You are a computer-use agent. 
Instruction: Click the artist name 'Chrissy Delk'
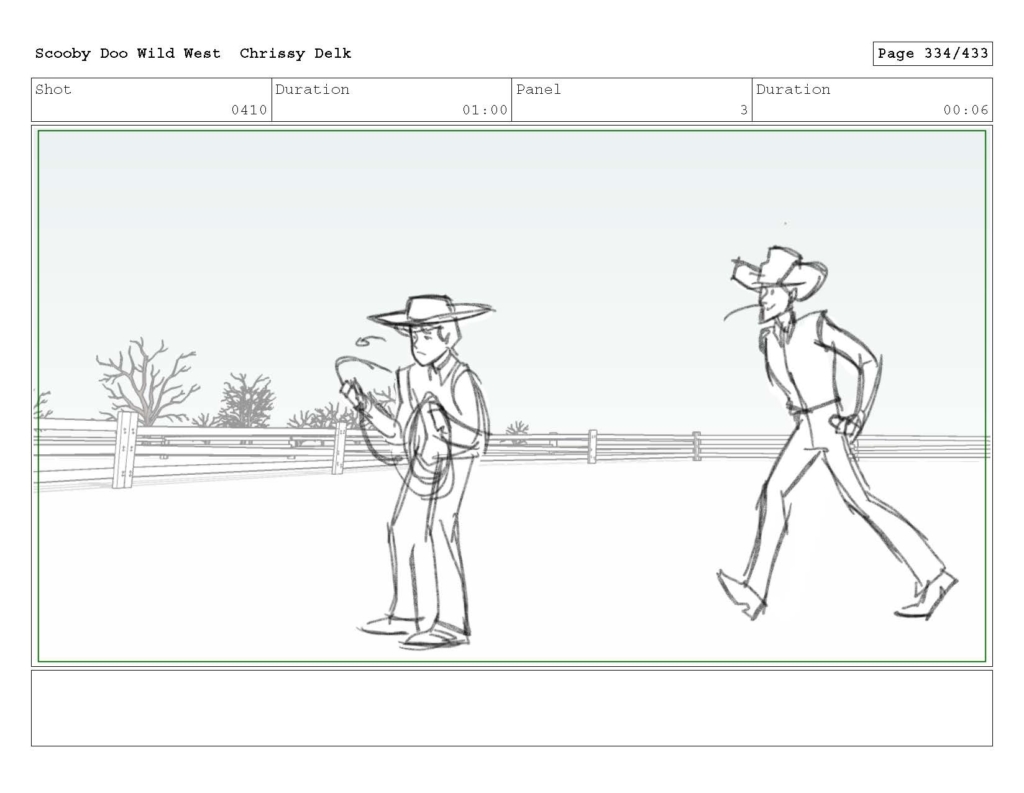coord(295,54)
